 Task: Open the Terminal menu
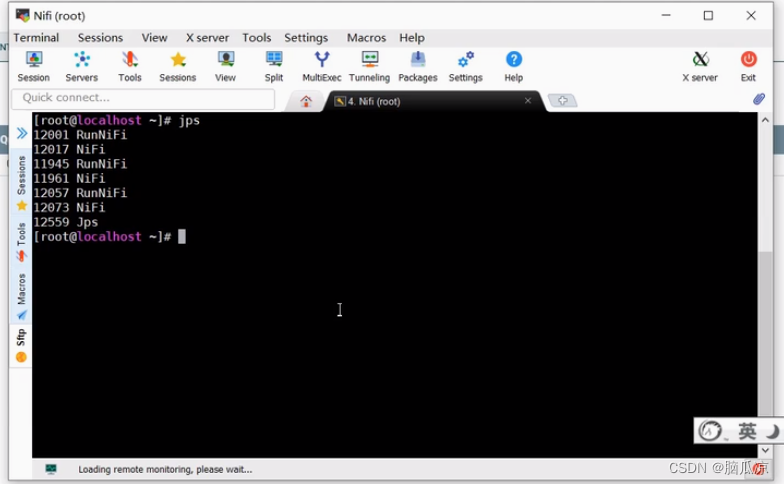tap(36, 38)
